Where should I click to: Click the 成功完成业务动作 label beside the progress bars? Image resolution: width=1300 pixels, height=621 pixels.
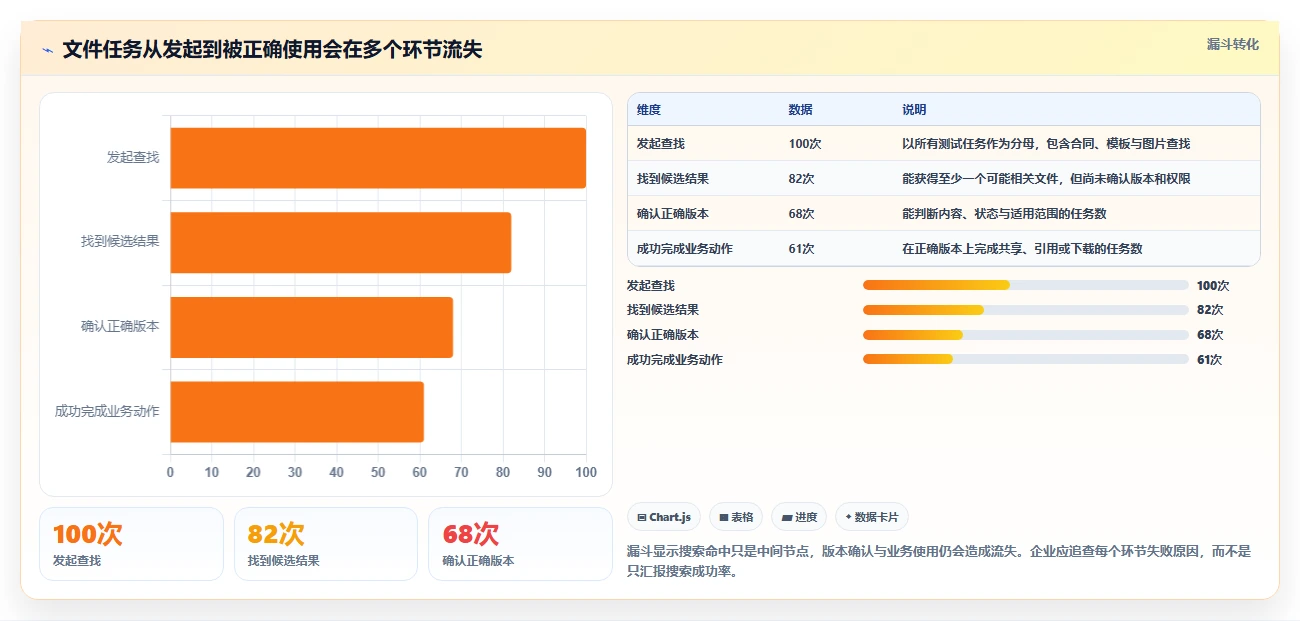tap(675, 360)
